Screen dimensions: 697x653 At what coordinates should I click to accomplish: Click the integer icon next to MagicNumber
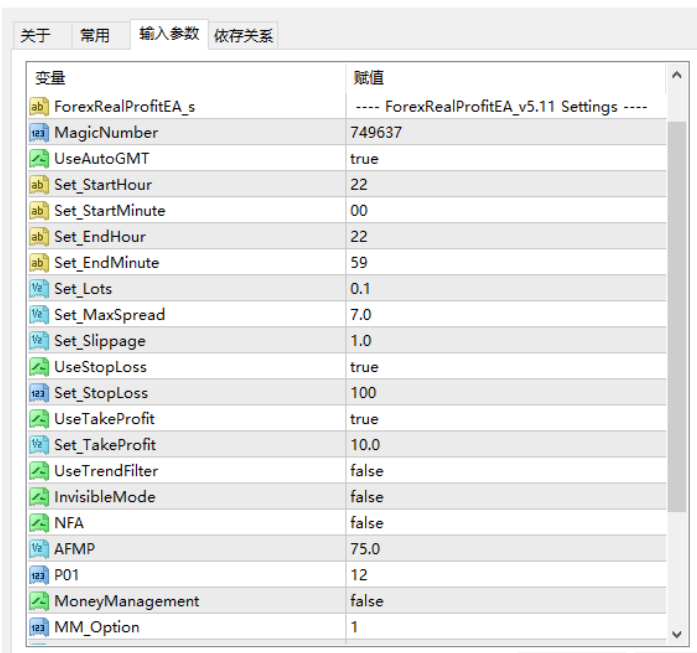39,132
